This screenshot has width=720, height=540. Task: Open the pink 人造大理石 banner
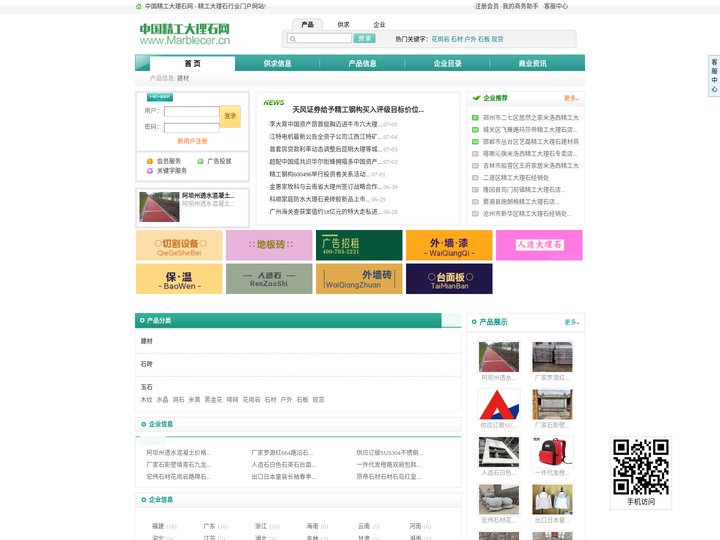pyautogui.click(x=539, y=245)
